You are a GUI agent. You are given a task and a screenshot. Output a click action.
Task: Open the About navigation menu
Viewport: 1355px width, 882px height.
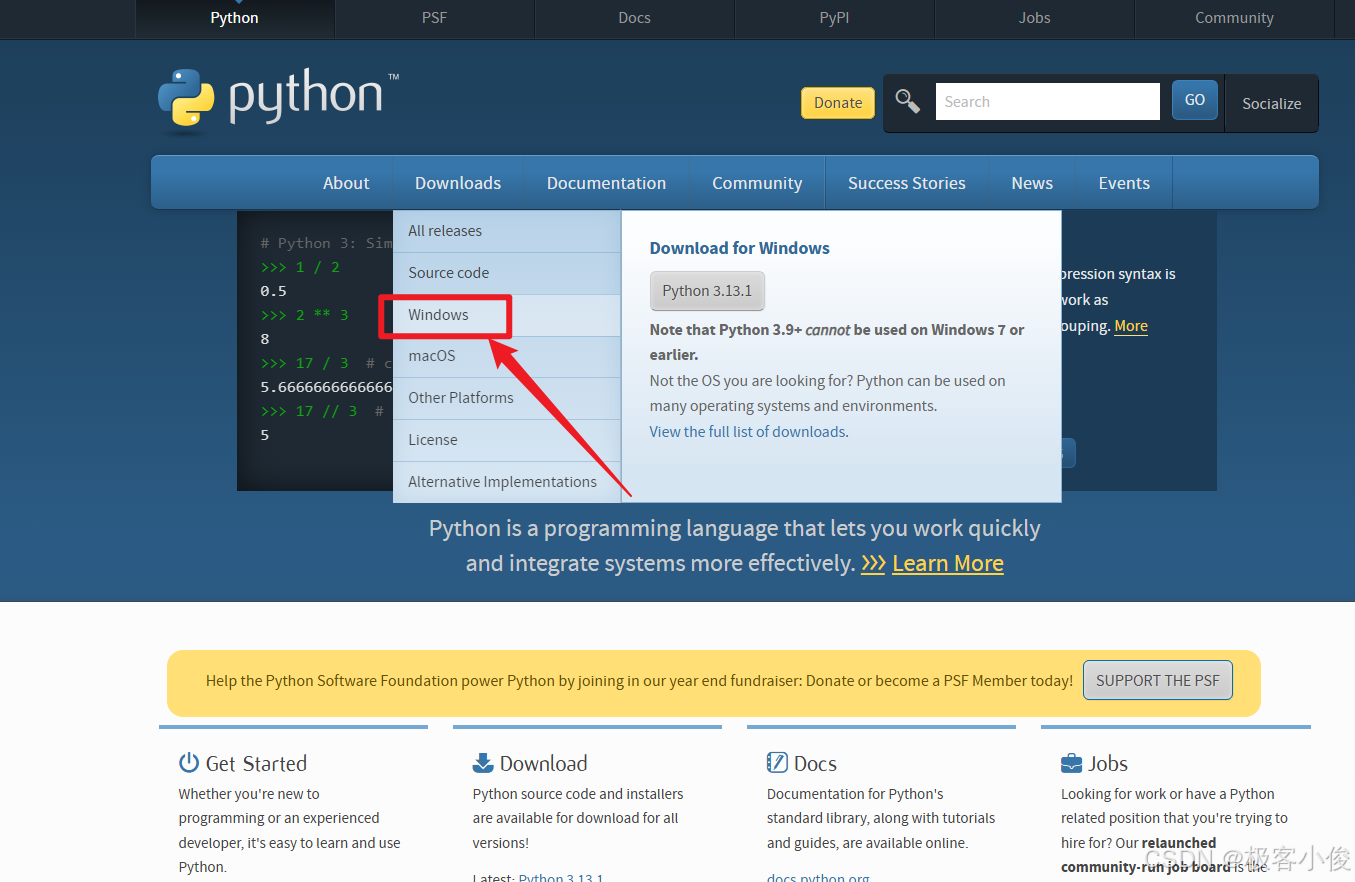[346, 183]
